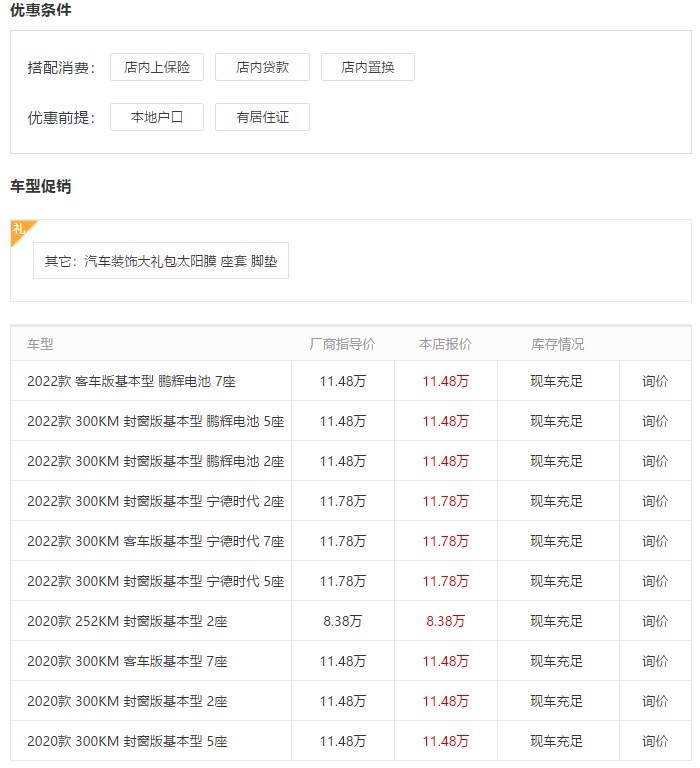700x768 pixels.
Task: Click 询价 for 2020款 252KM 封窗版 2座
Action: click(x=655, y=621)
